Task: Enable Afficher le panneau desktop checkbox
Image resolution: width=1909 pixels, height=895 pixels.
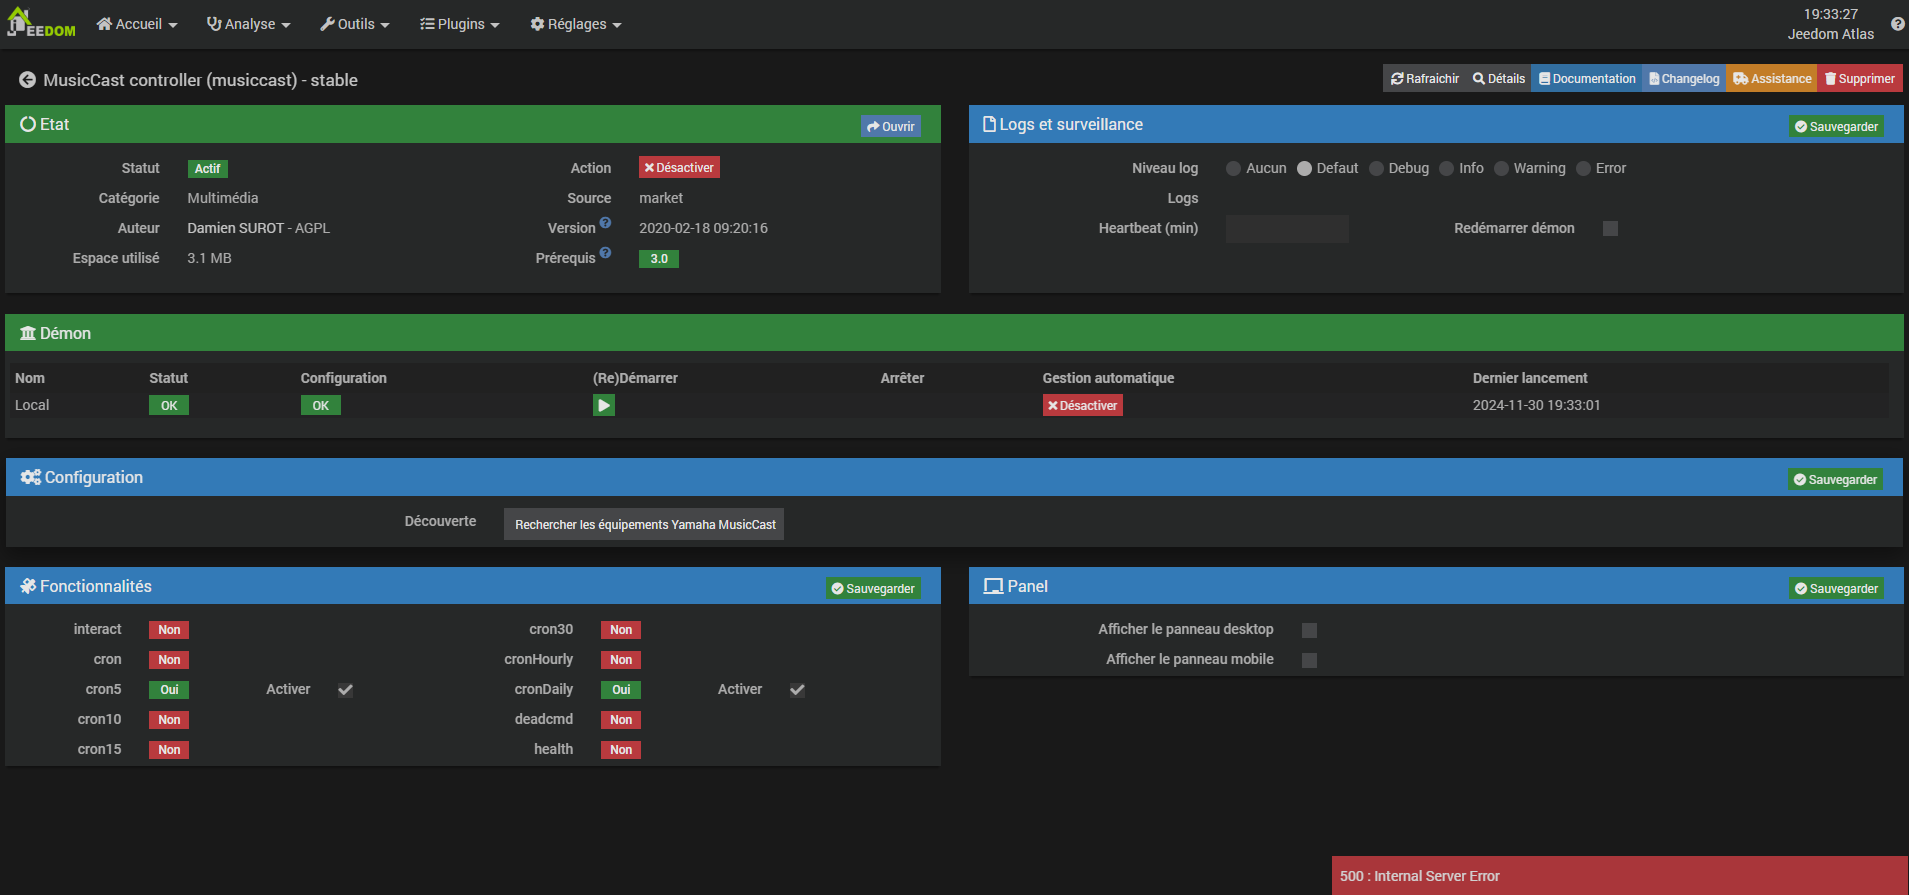Action: click(x=1309, y=630)
